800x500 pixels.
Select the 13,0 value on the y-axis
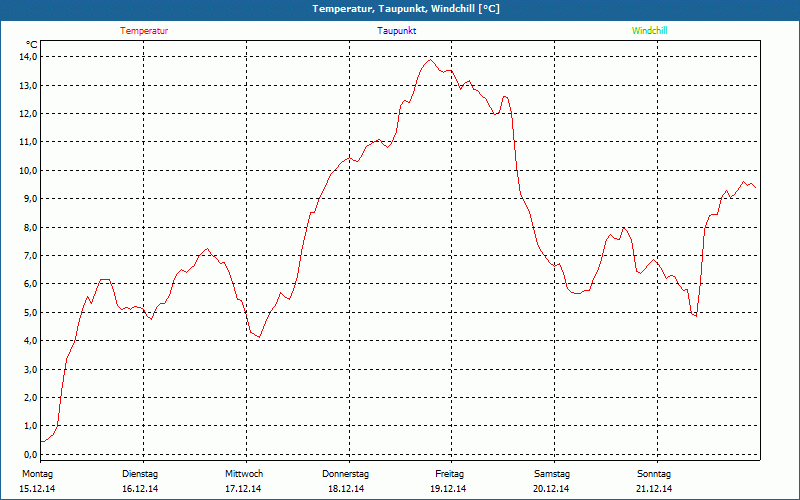[29, 85]
